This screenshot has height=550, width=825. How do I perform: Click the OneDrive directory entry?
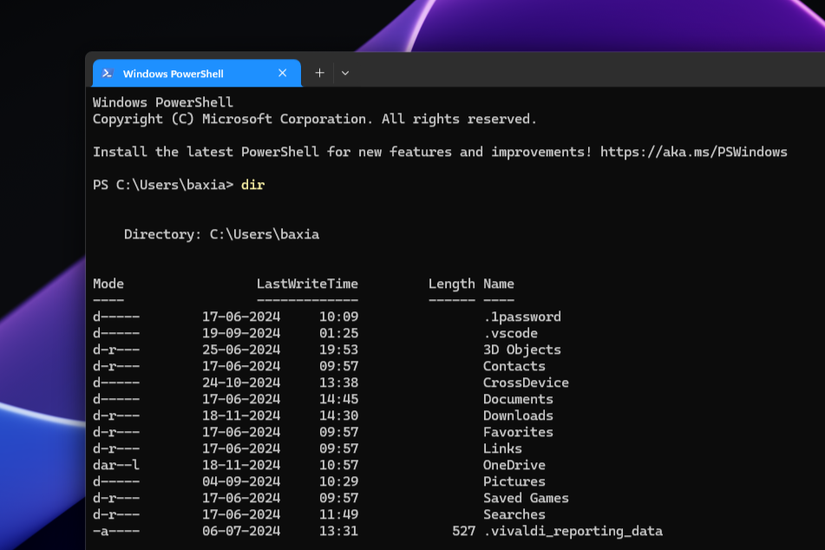coord(514,465)
